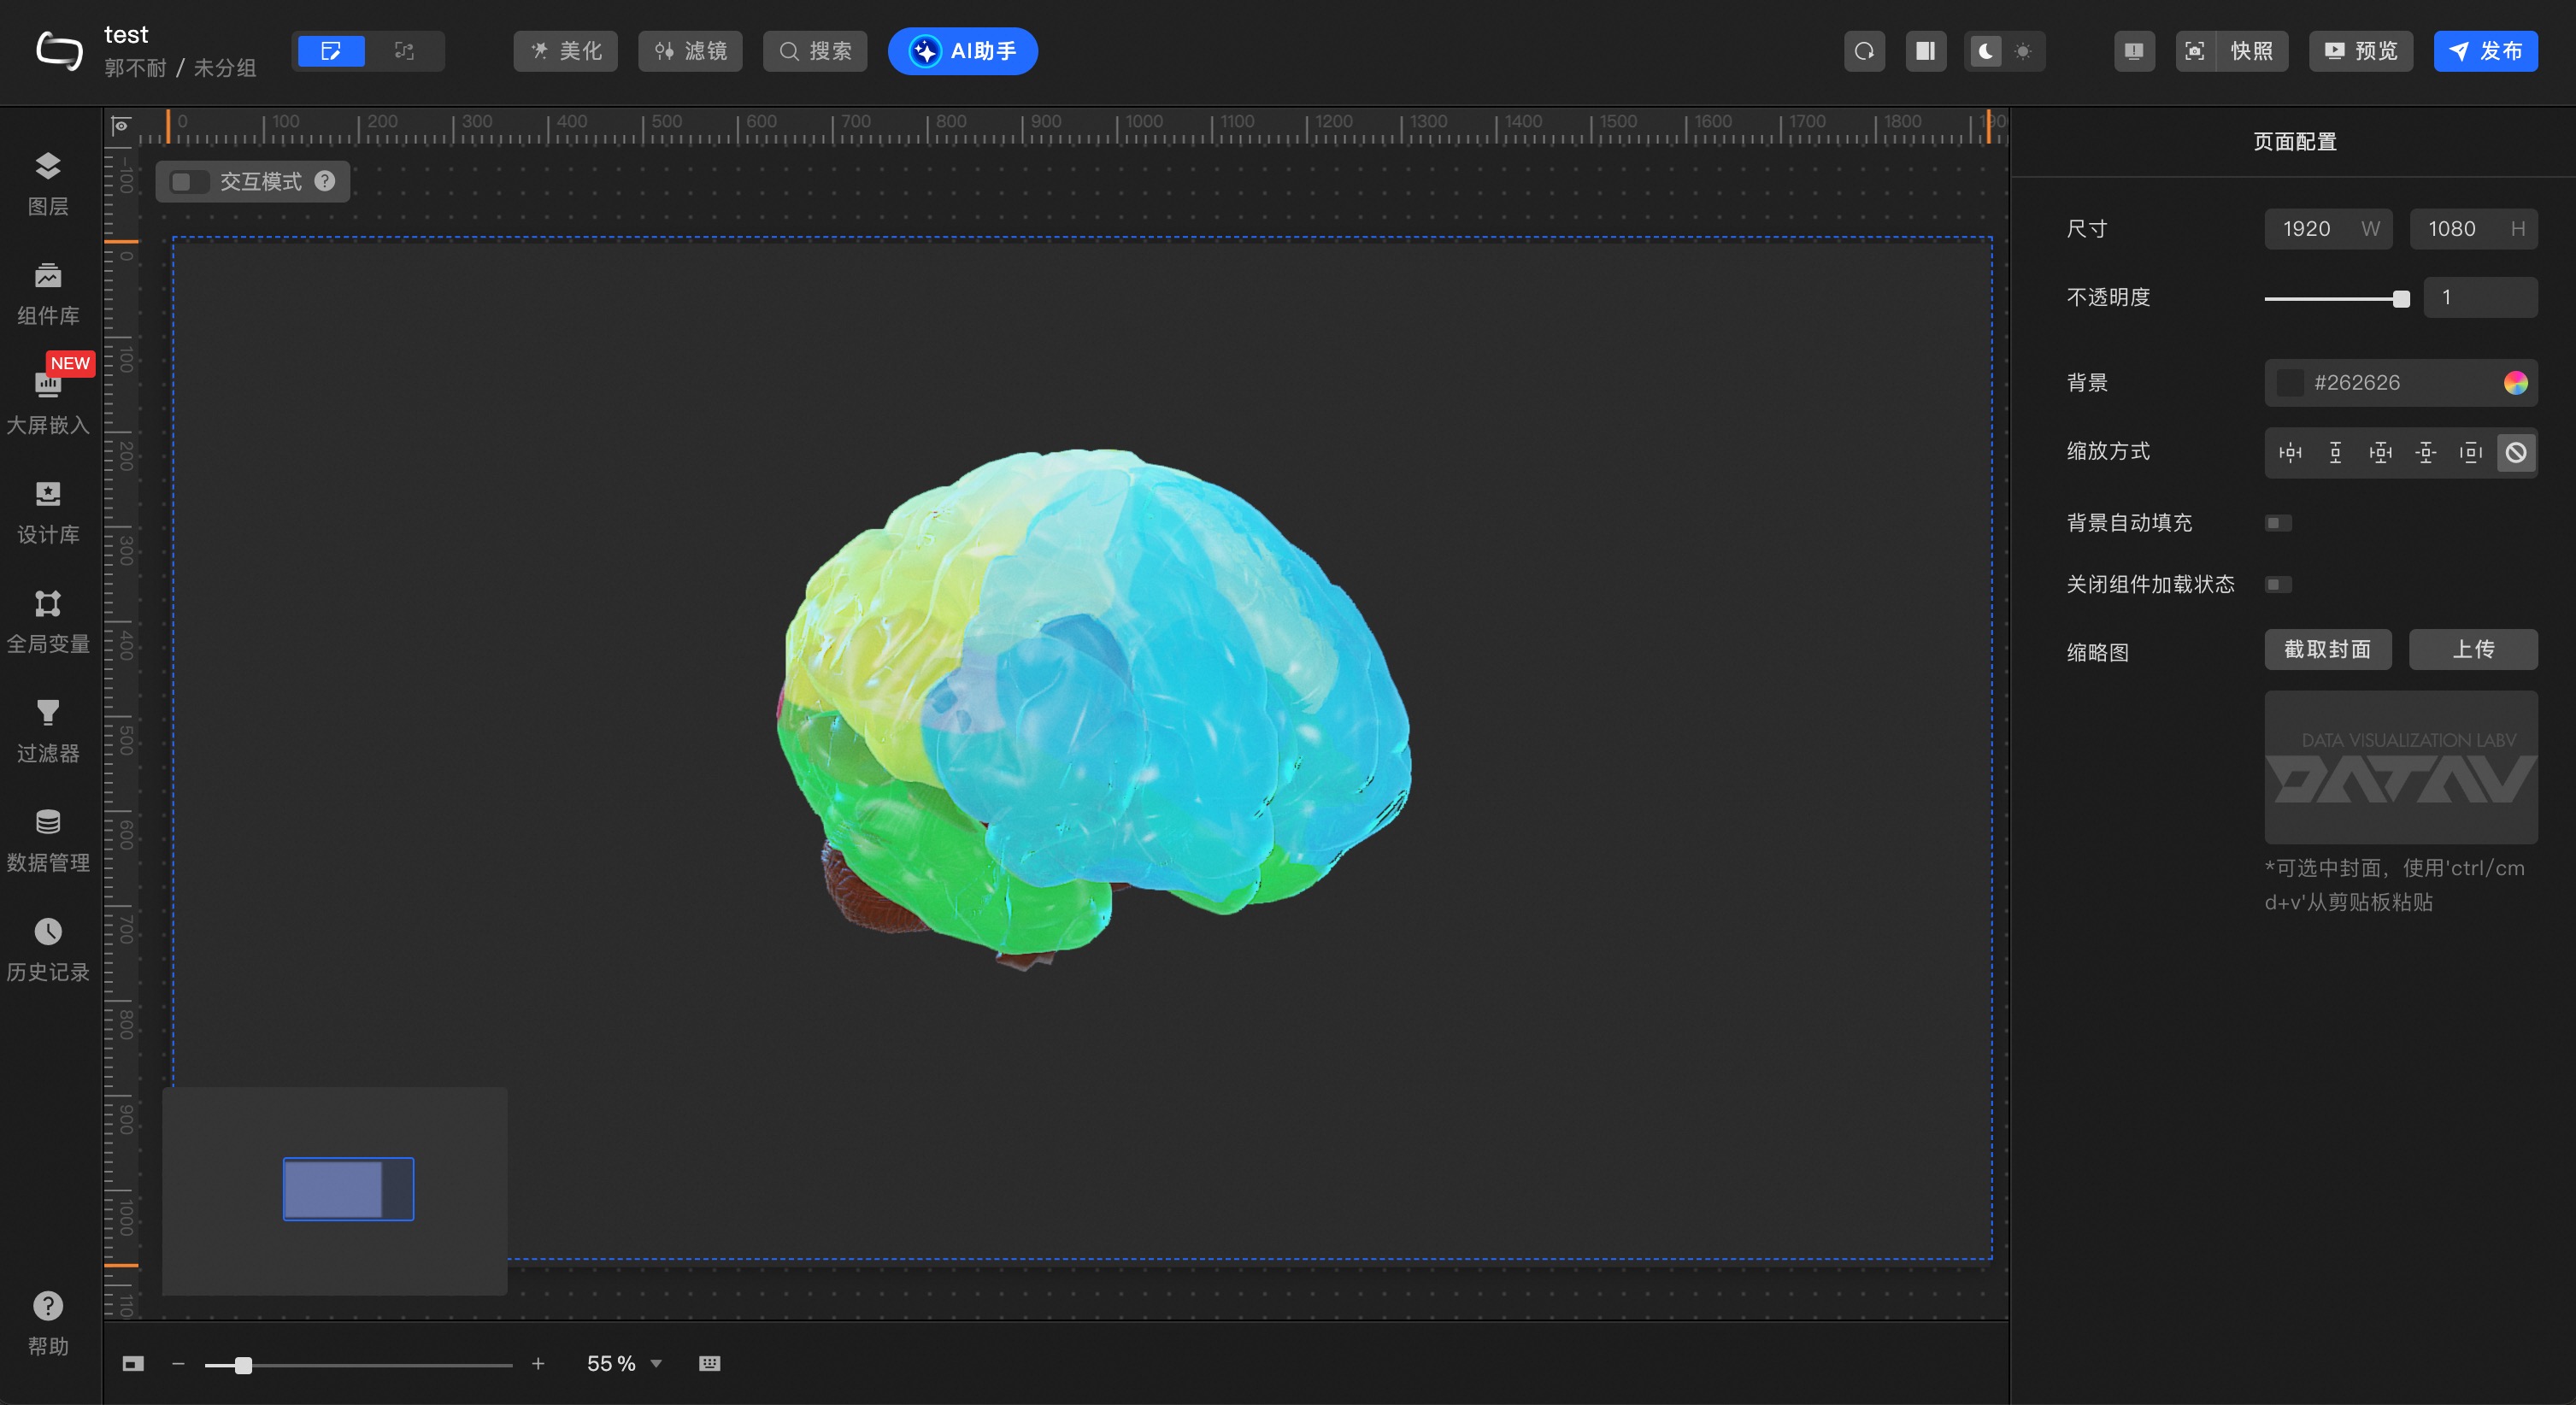
Task: Enable 关闭组件加载状态 toggle
Action: point(2277,584)
